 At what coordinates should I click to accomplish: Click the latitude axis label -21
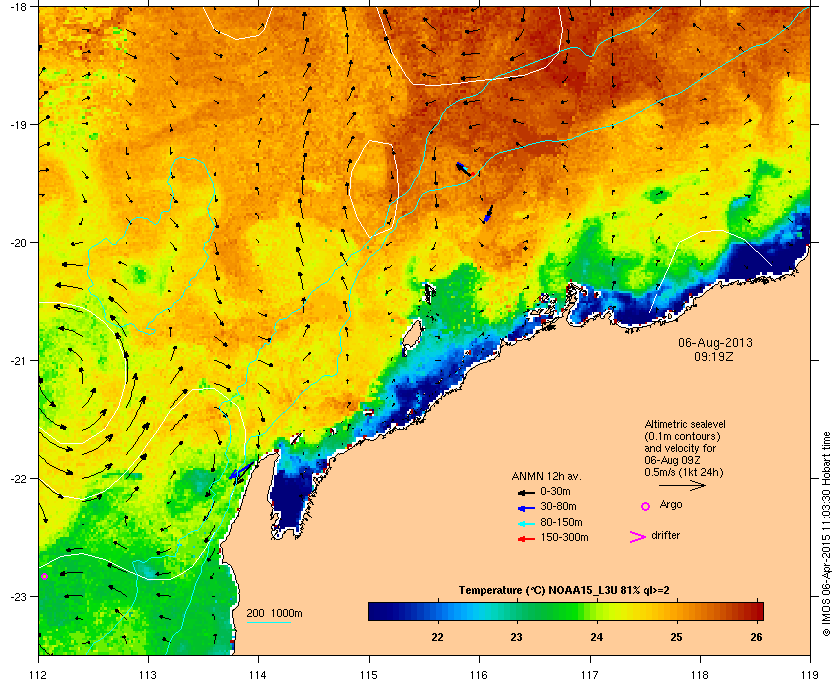(18, 360)
